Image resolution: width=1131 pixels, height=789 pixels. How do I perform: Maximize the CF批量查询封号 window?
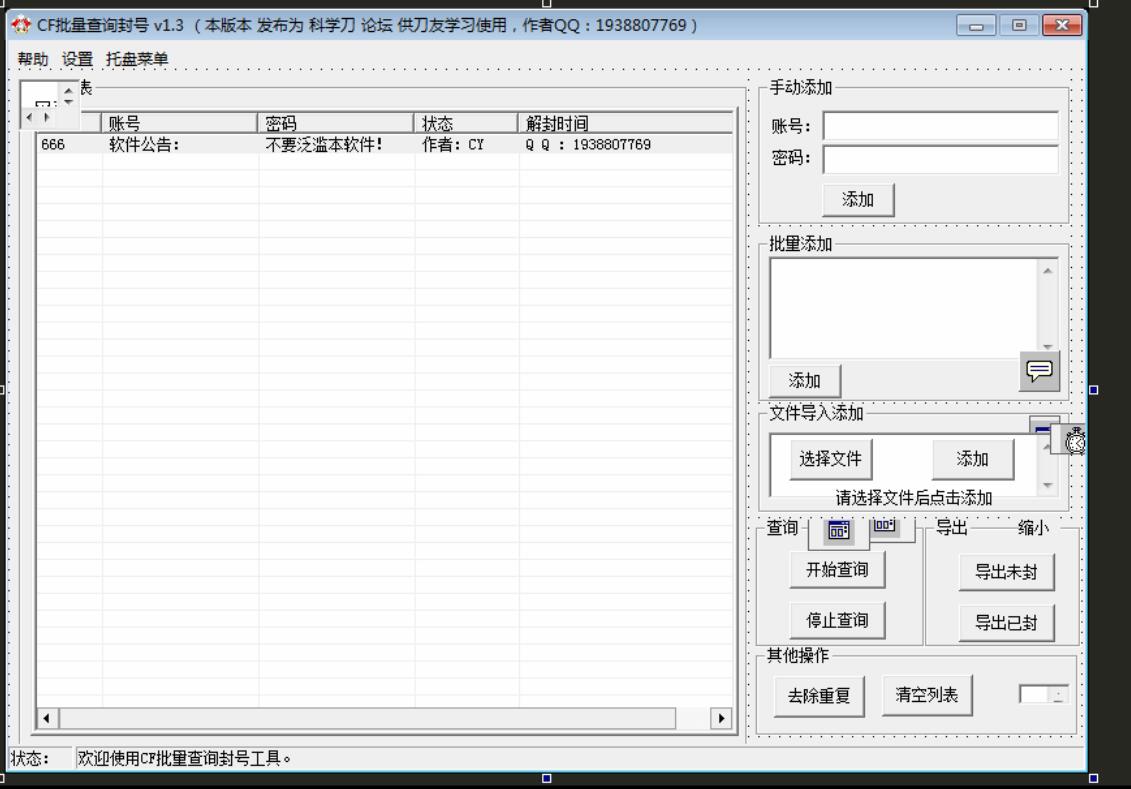(x=1018, y=26)
